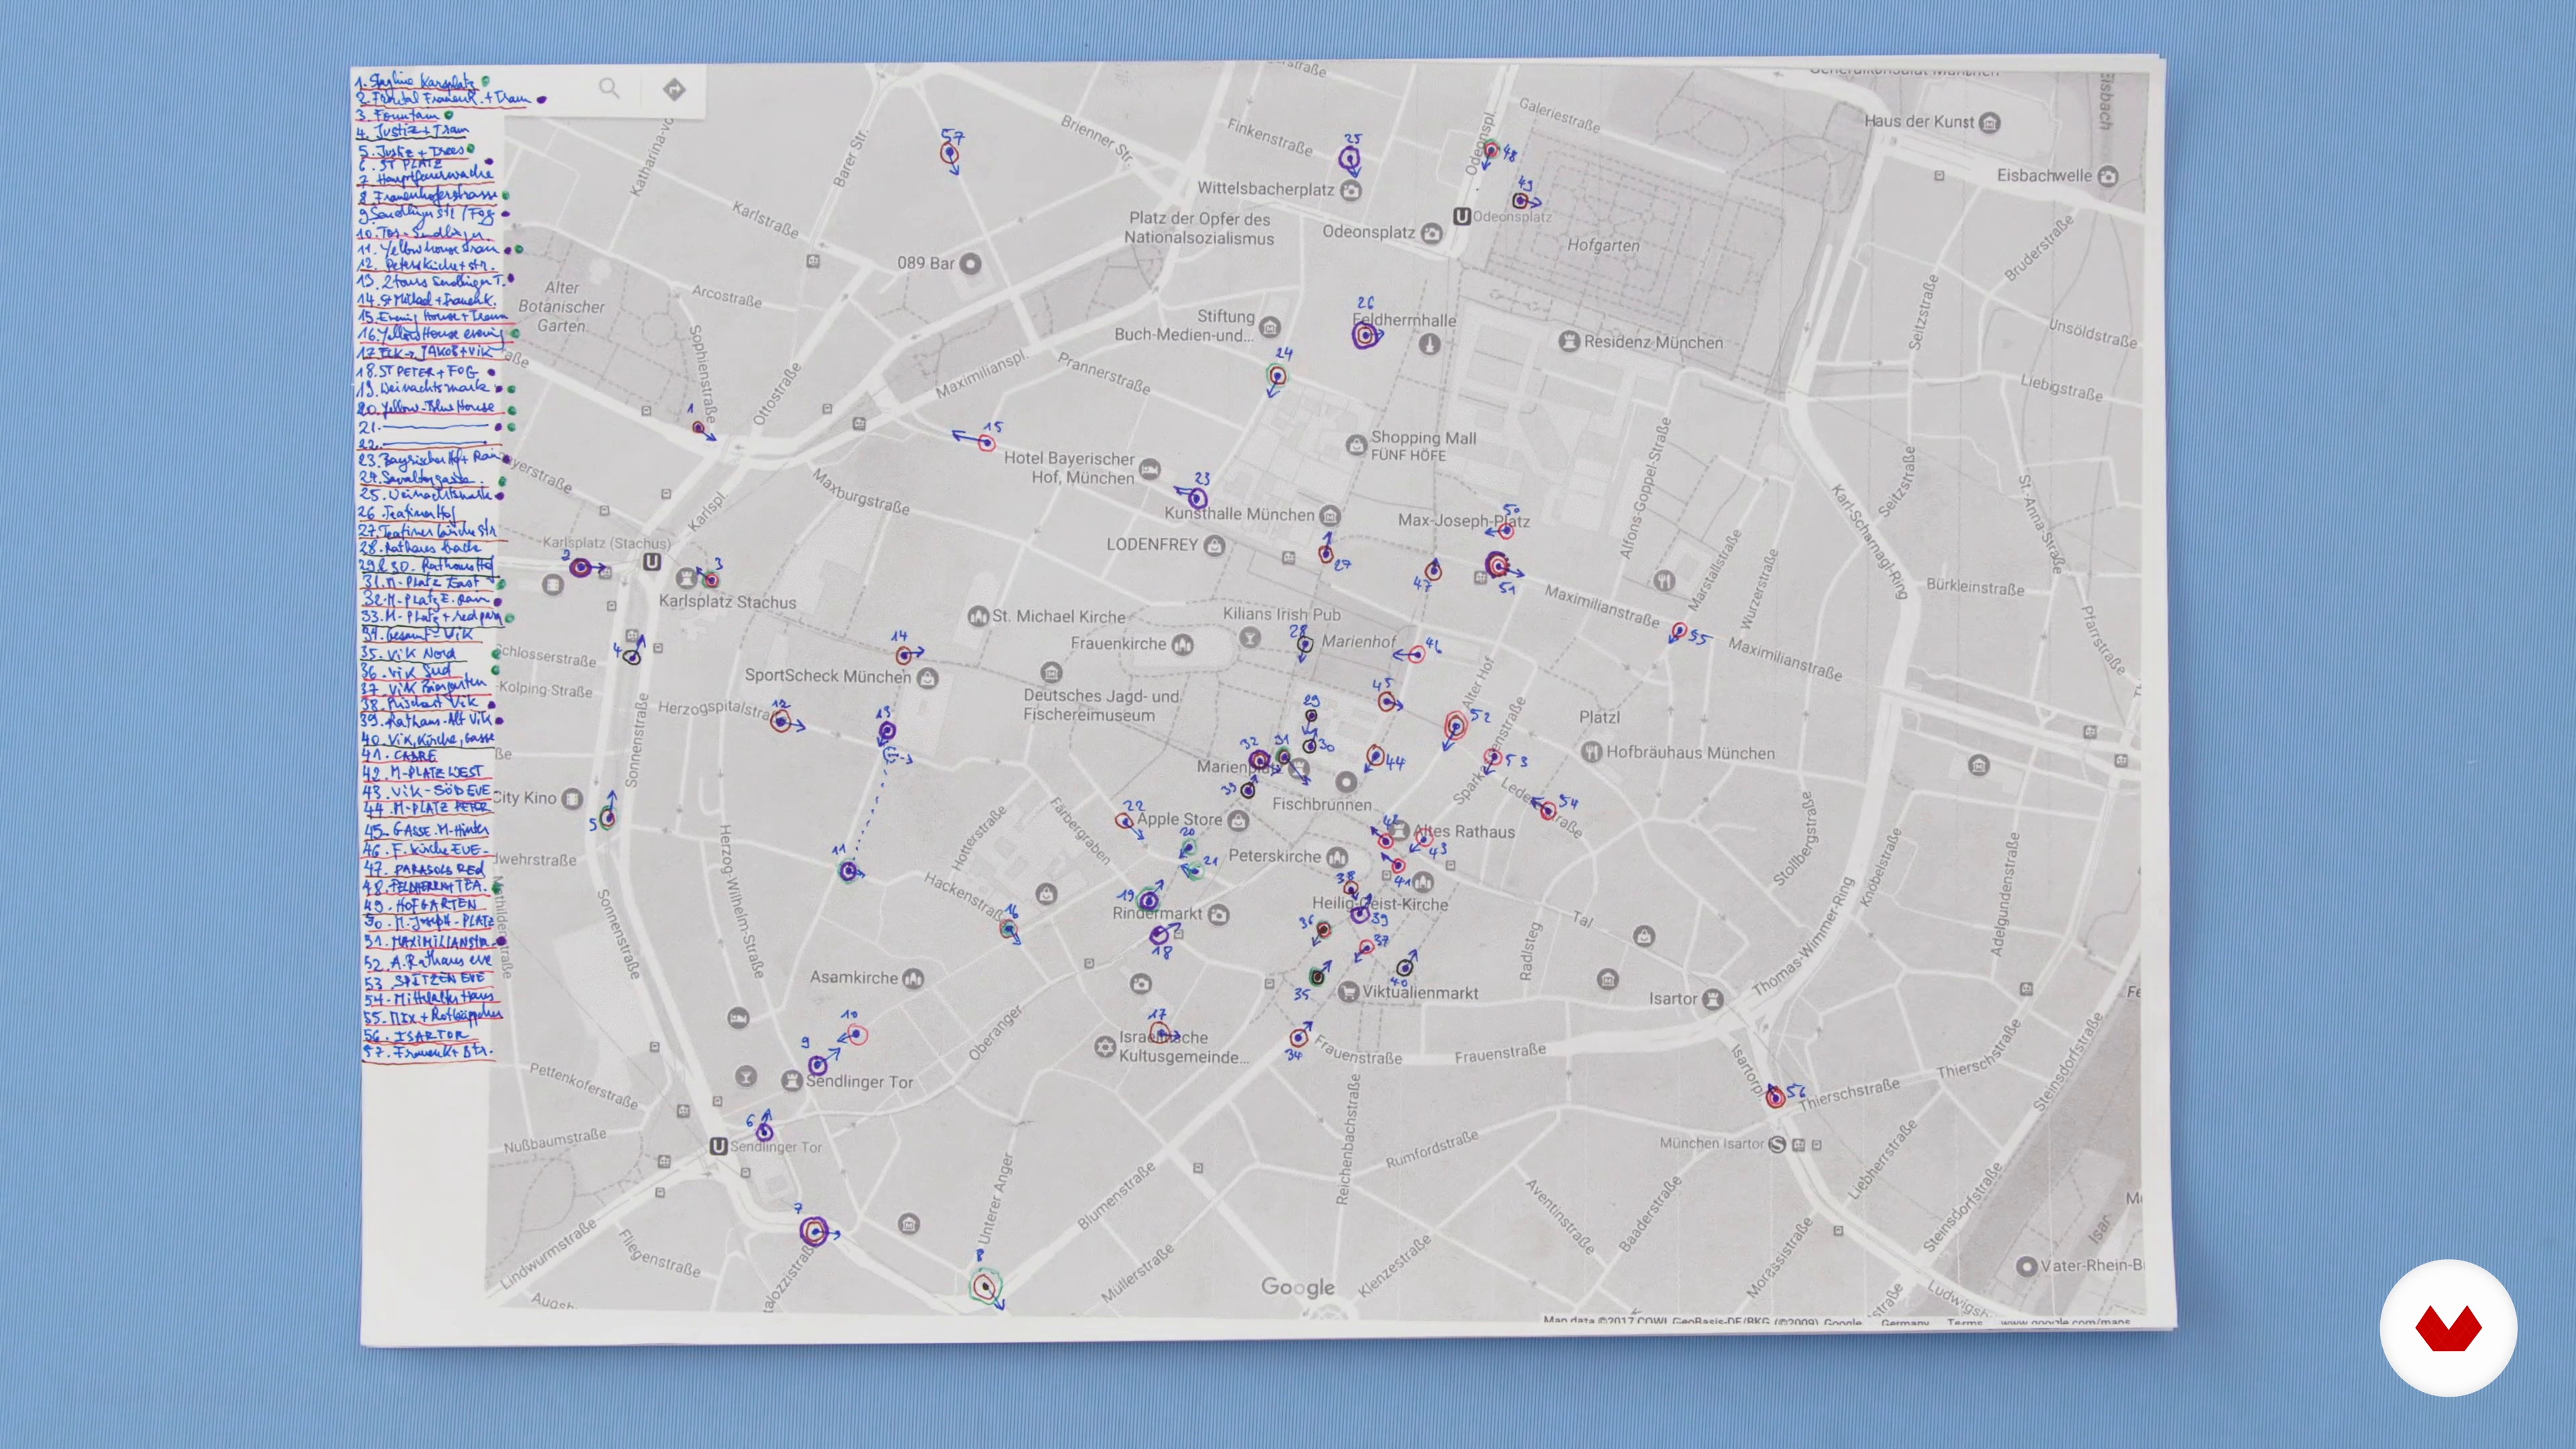Click the St. Michael Kirche church icon
This screenshot has width=2576, height=1449.
[978, 616]
